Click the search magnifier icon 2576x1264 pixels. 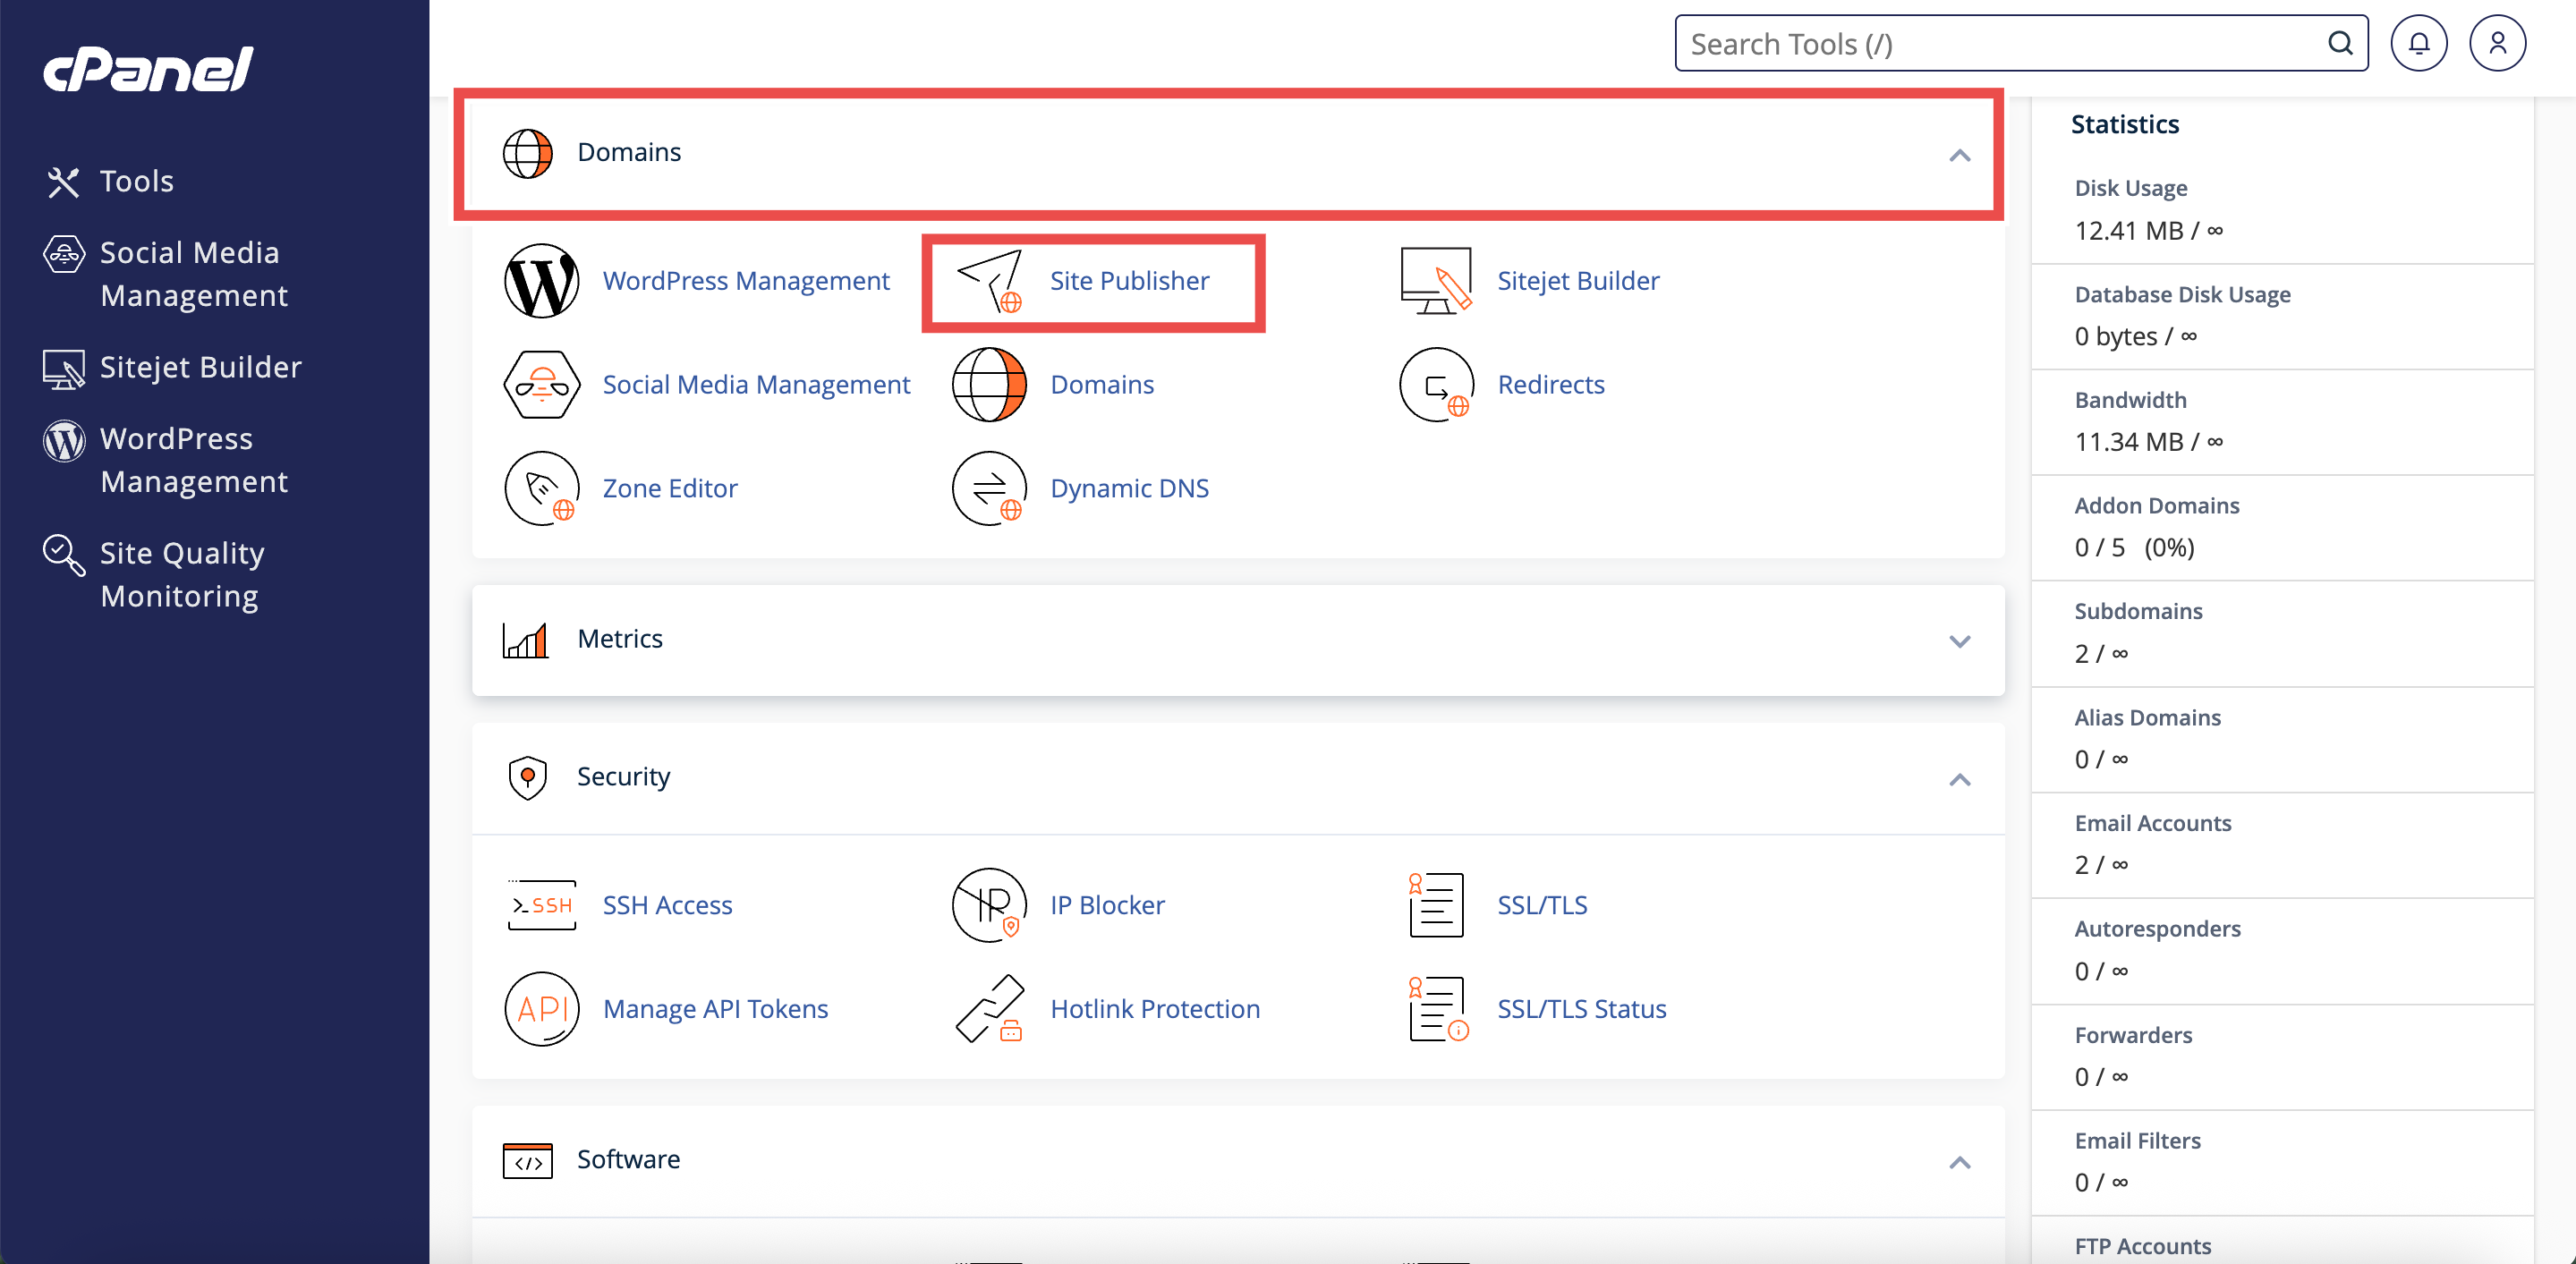pyautogui.click(x=2340, y=43)
